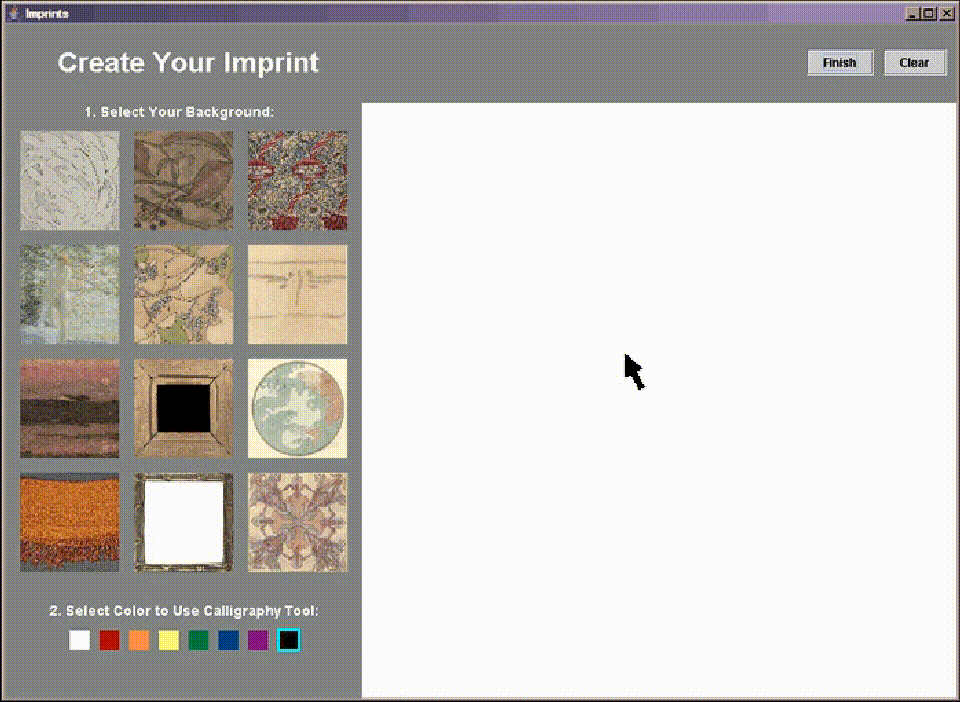Viewport: 960px width, 702px height.
Task: Select the green calligraphy color swatch
Action: click(x=198, y=640)
